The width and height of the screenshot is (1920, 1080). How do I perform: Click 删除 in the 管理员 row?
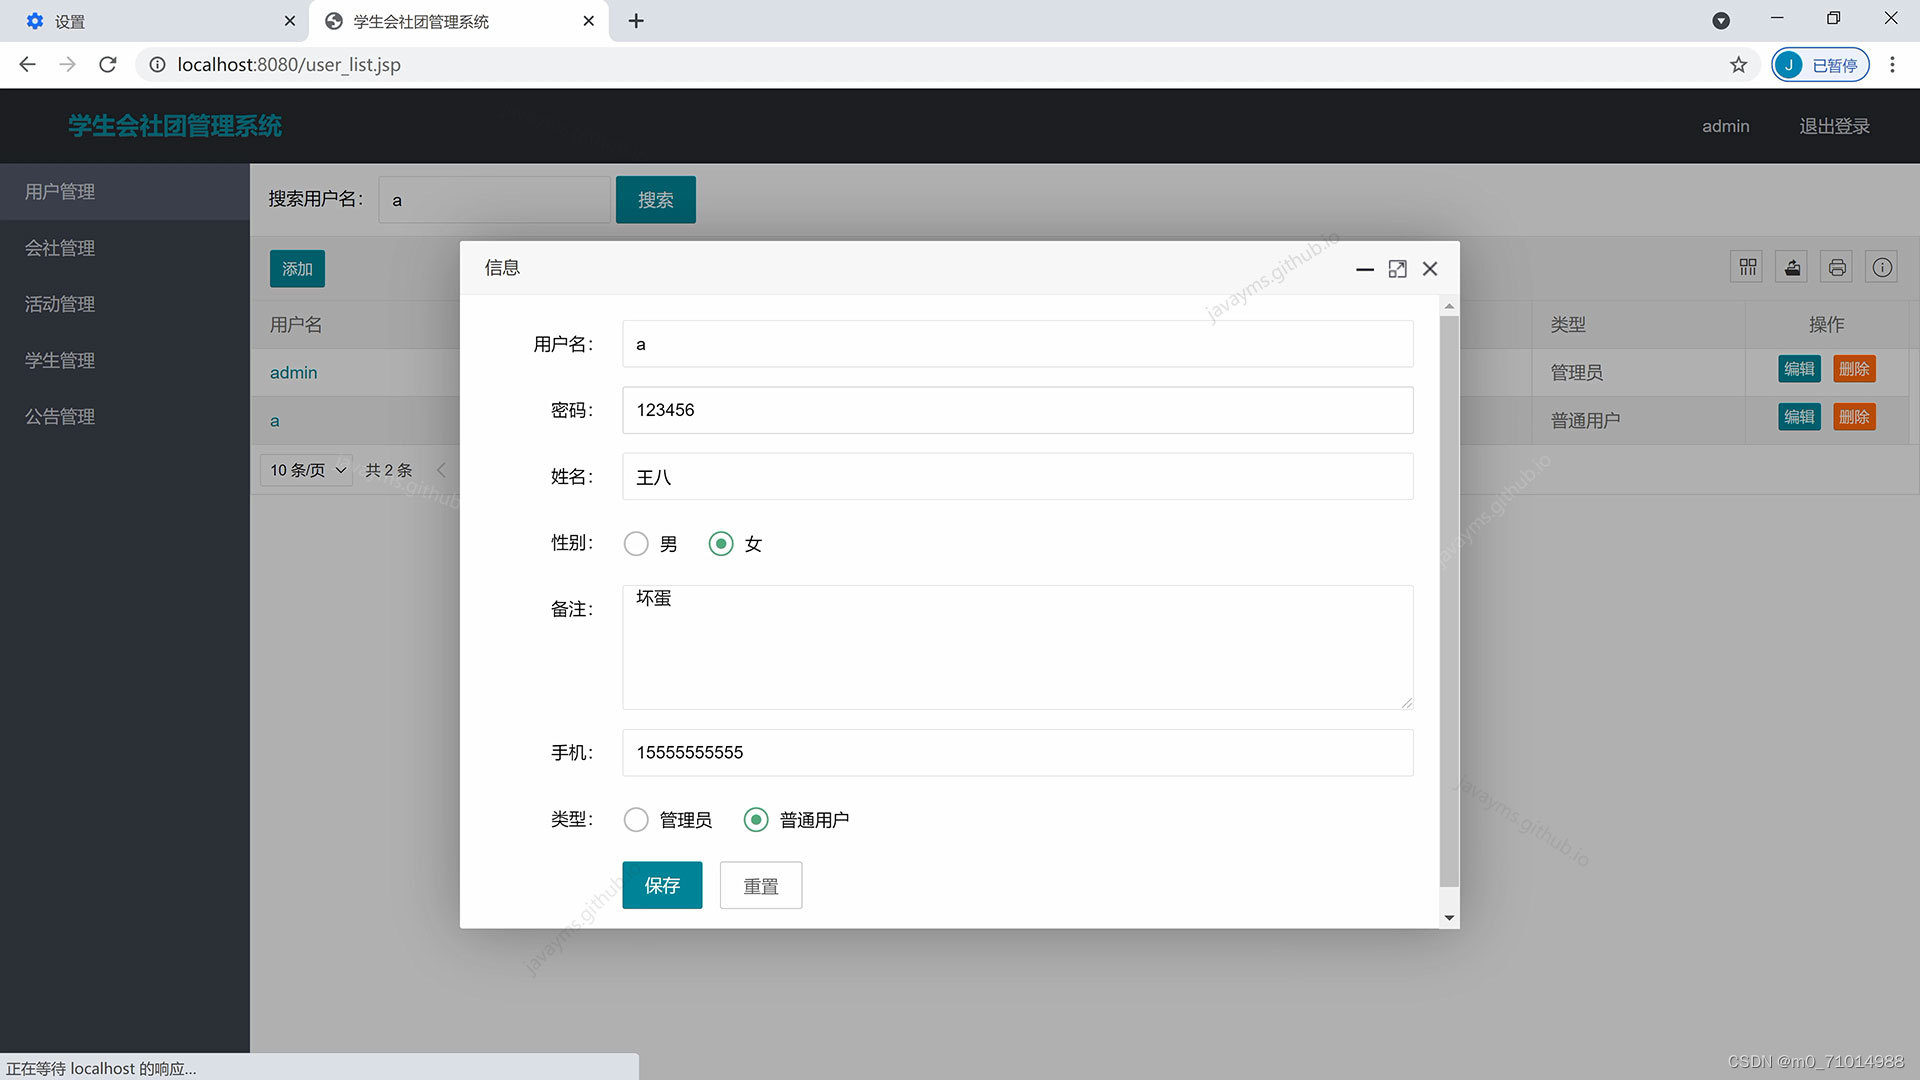coord(1854,369)
